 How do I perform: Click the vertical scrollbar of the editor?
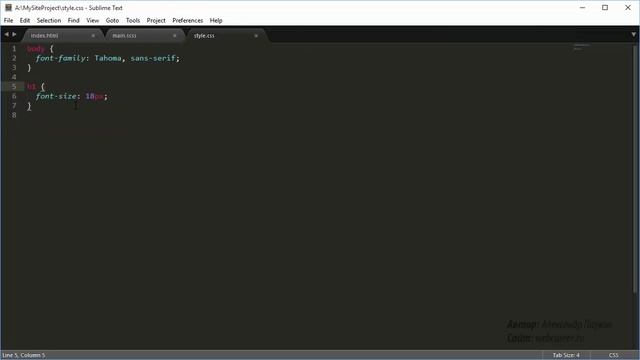pyautogui.click(x=635, y=168)
